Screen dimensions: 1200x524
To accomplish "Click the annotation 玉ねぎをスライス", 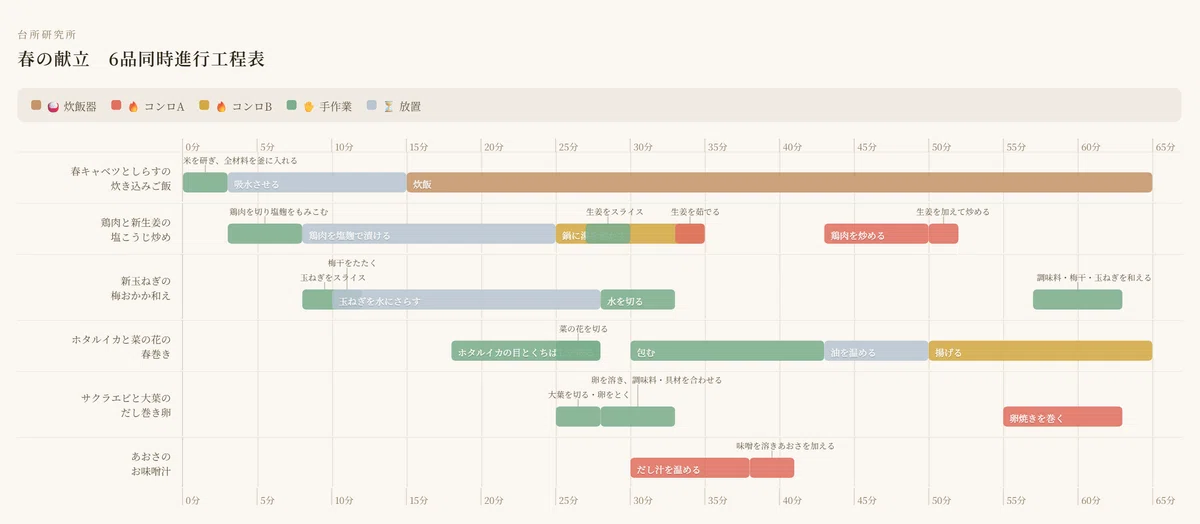I will 333,277.
